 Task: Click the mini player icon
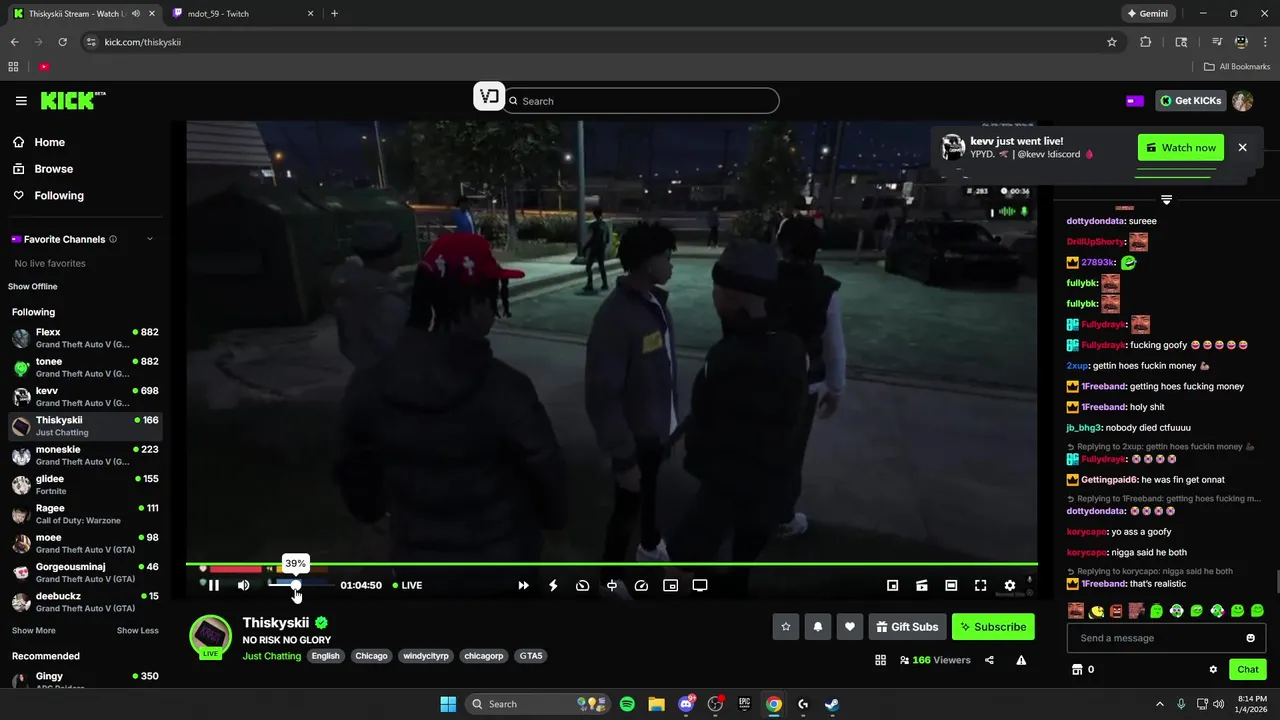893,585
